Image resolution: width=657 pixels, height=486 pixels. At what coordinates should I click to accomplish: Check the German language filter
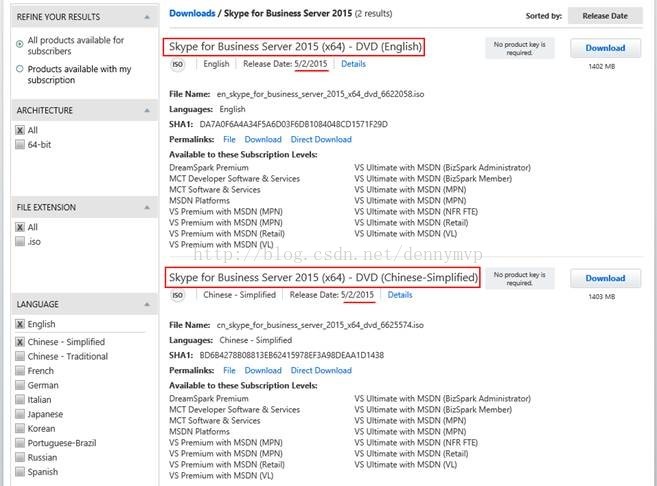coord(20,385)
